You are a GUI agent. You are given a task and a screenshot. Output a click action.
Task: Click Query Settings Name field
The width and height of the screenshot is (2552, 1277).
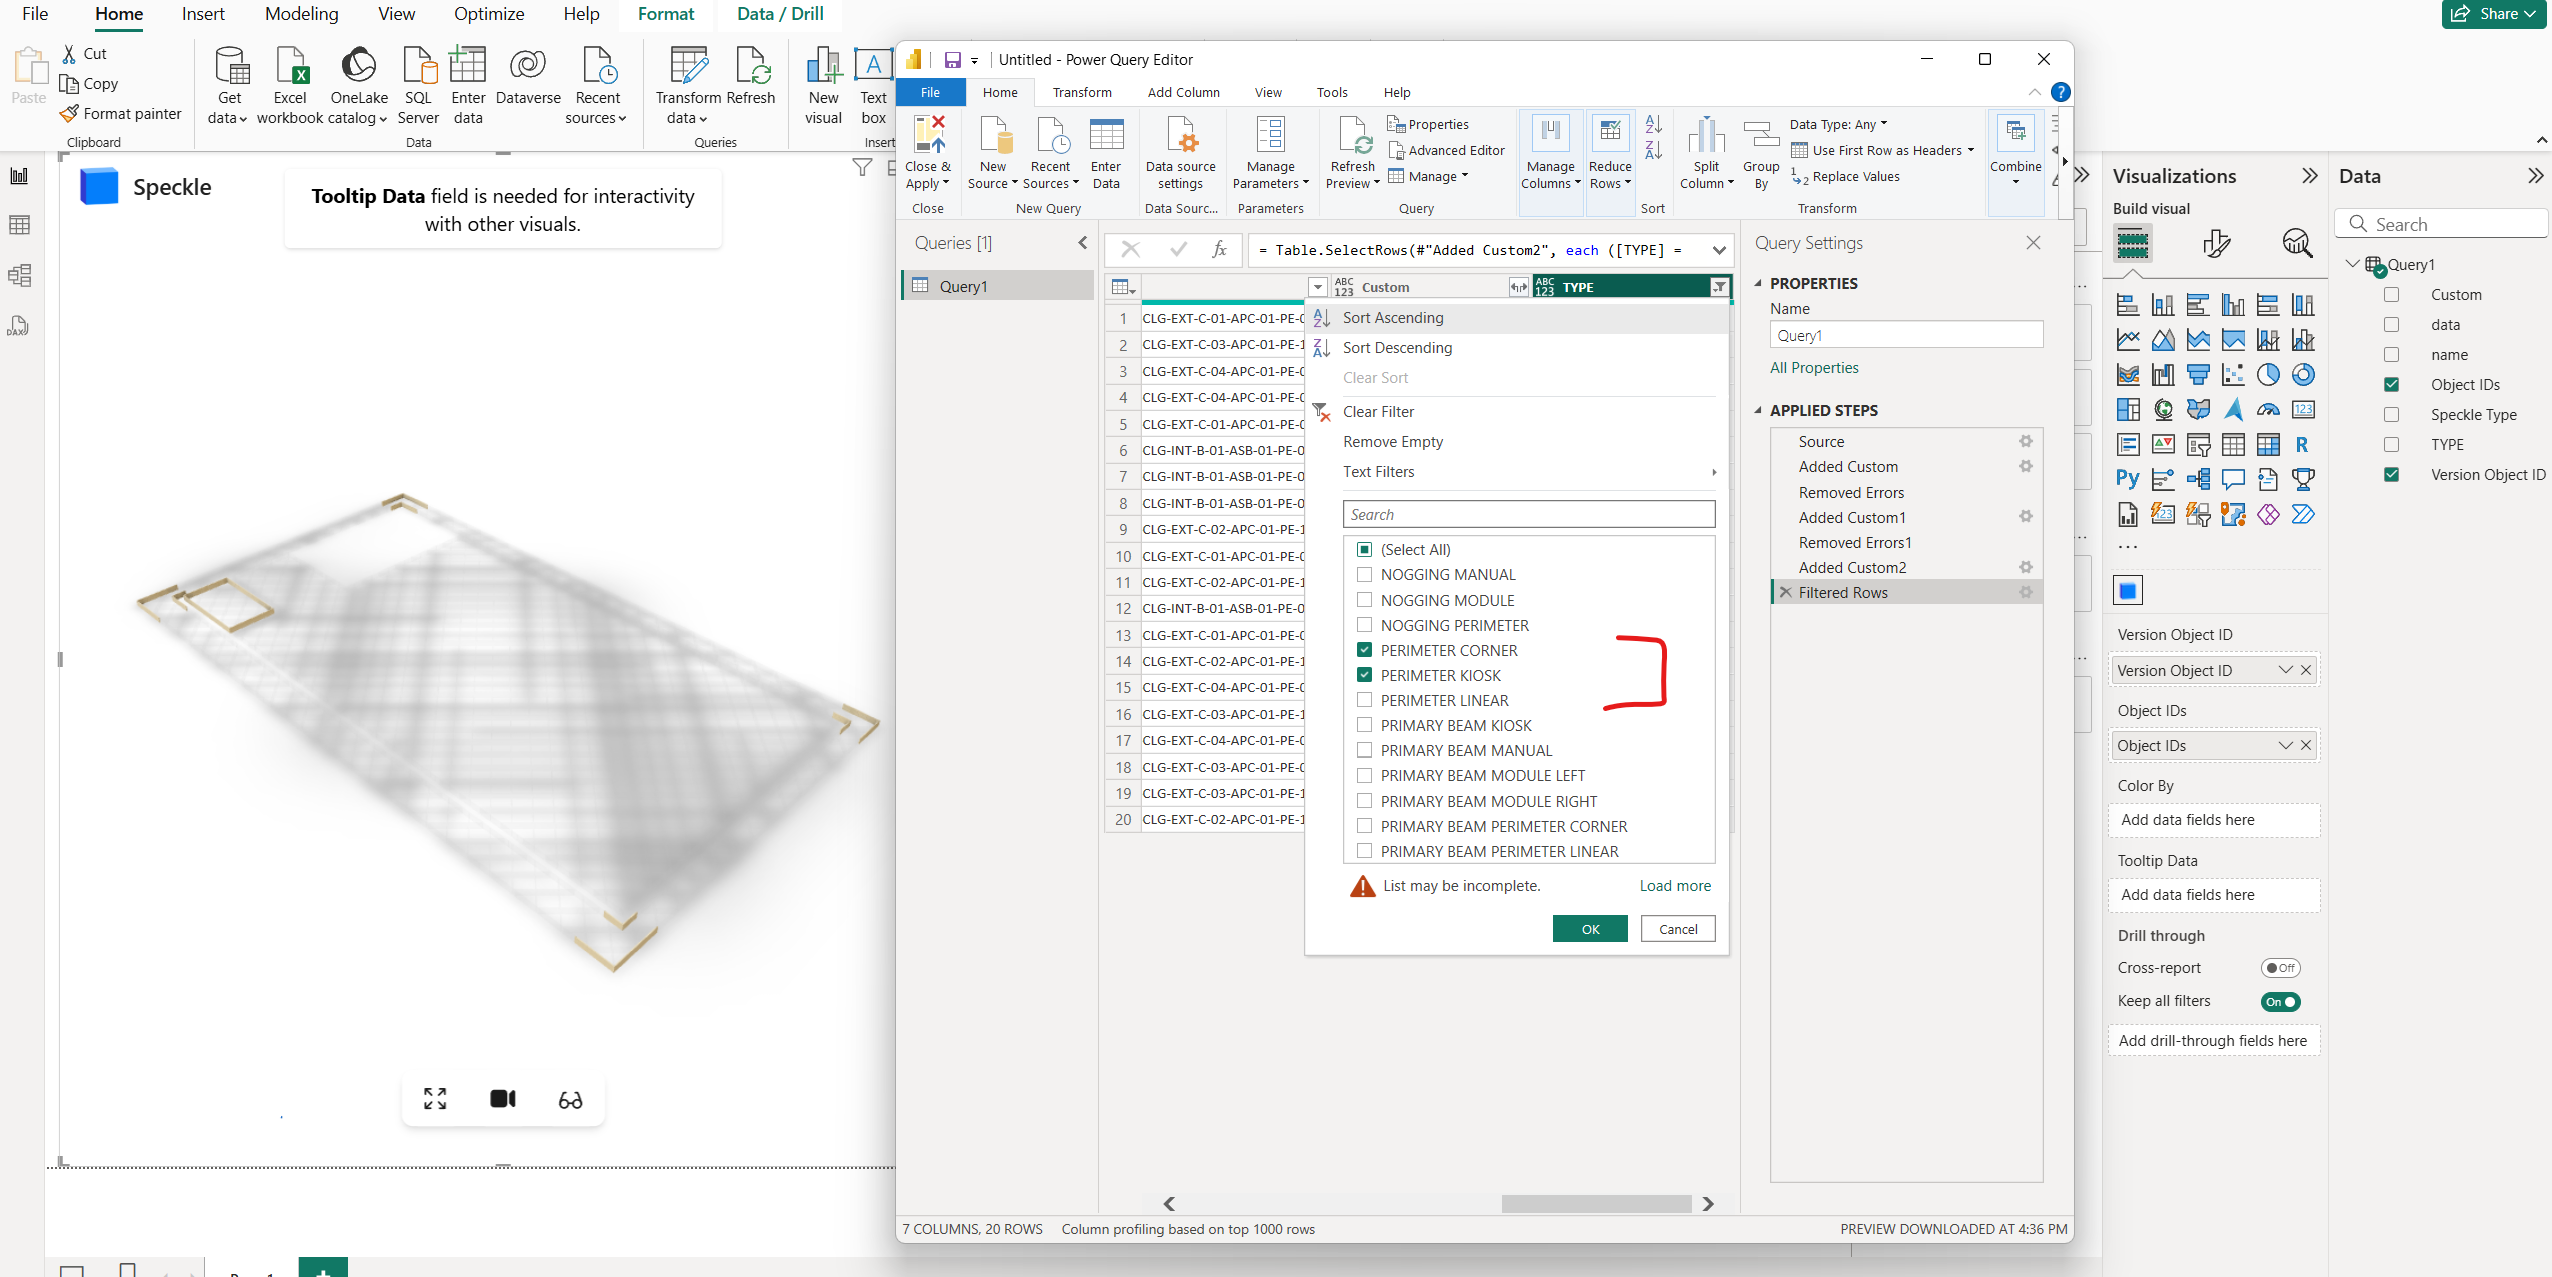[1906, 335]
